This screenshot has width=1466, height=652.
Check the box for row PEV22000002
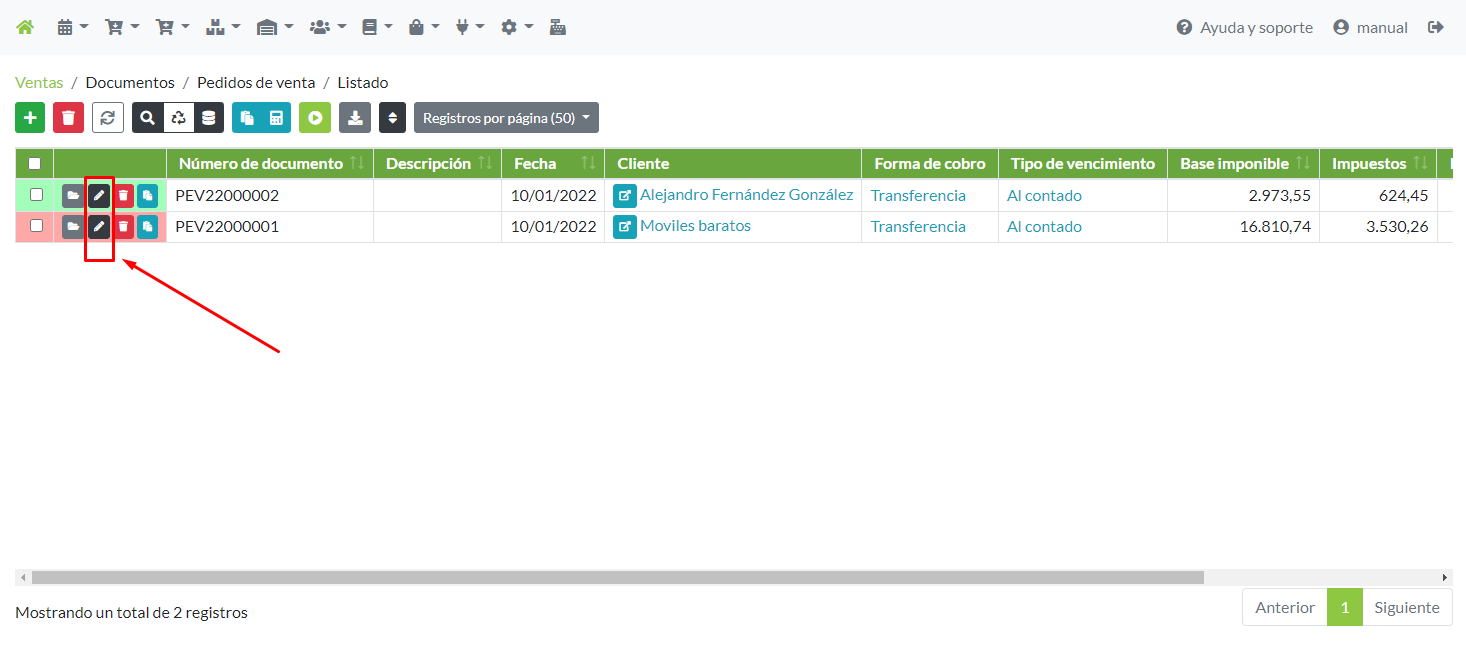pyautogui.click(x=37, y=195)
